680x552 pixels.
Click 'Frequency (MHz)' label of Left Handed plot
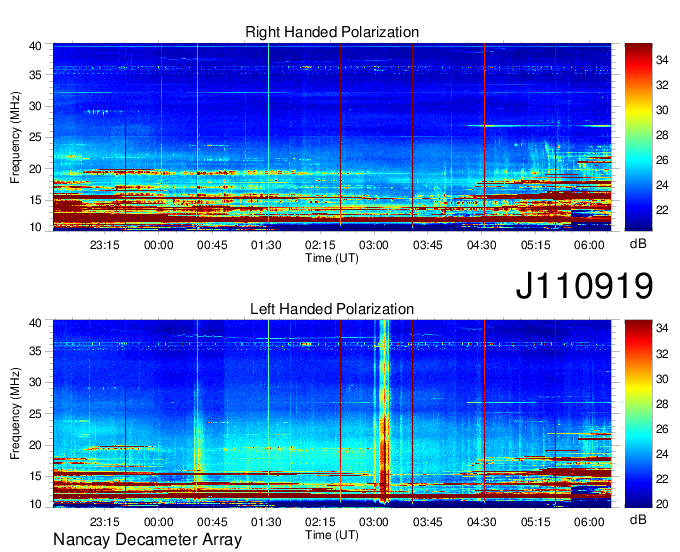(15, 414)
